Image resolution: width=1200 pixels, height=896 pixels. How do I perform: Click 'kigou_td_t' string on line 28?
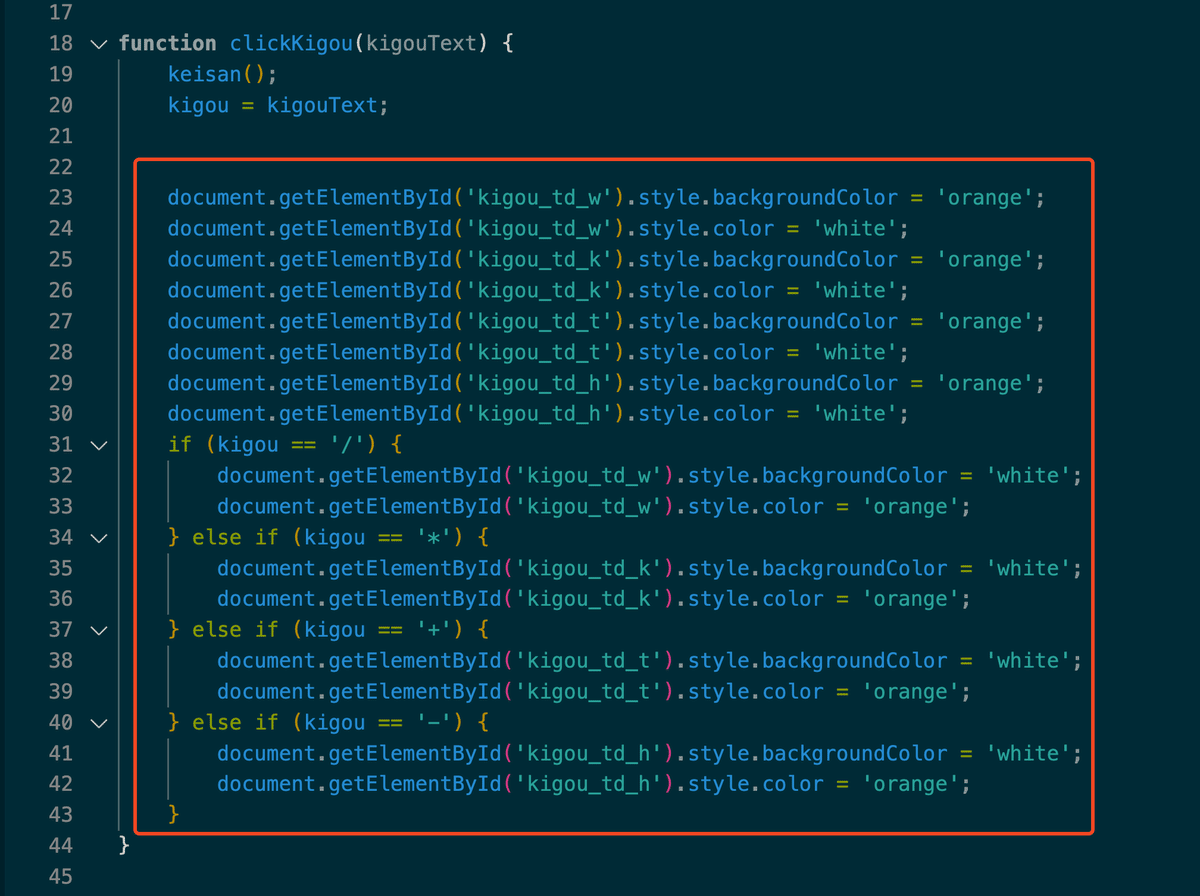pos(539,353)
